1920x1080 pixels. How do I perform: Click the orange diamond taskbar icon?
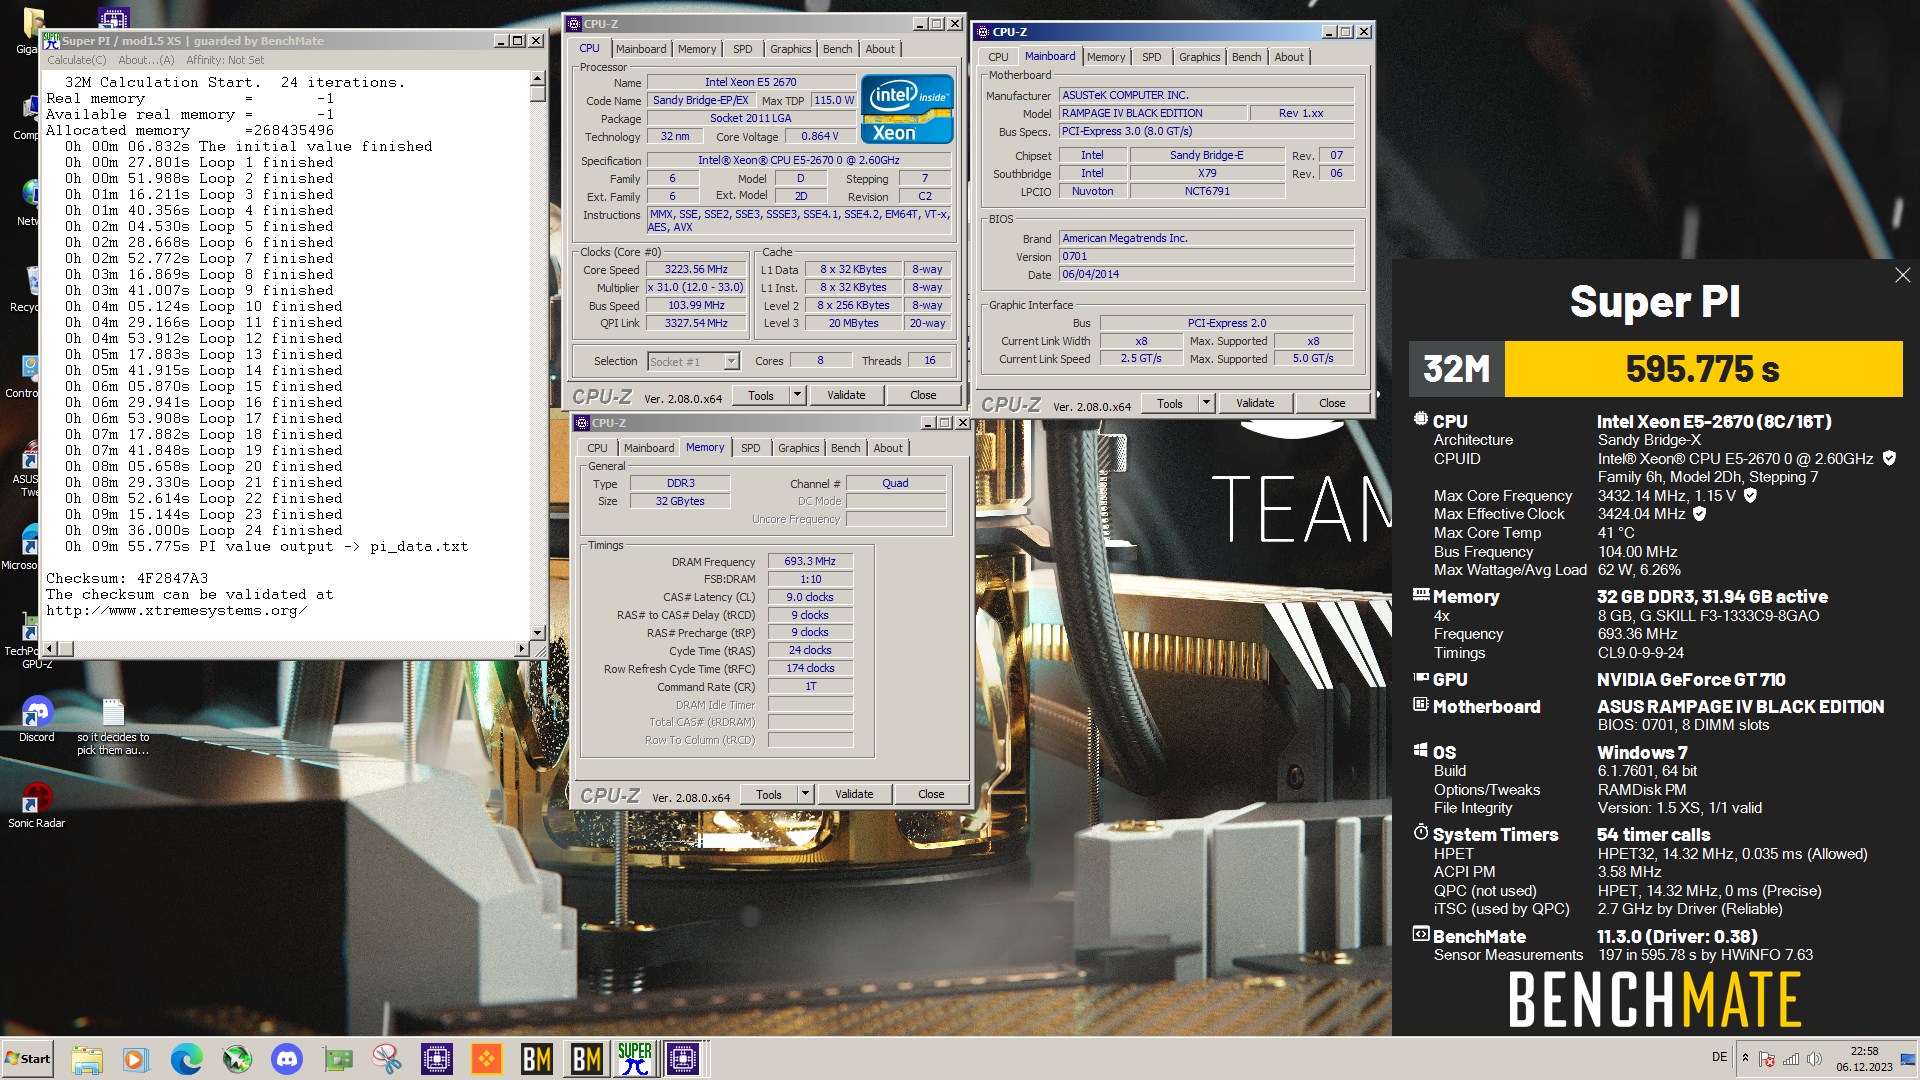click(x=487, y=1059)
